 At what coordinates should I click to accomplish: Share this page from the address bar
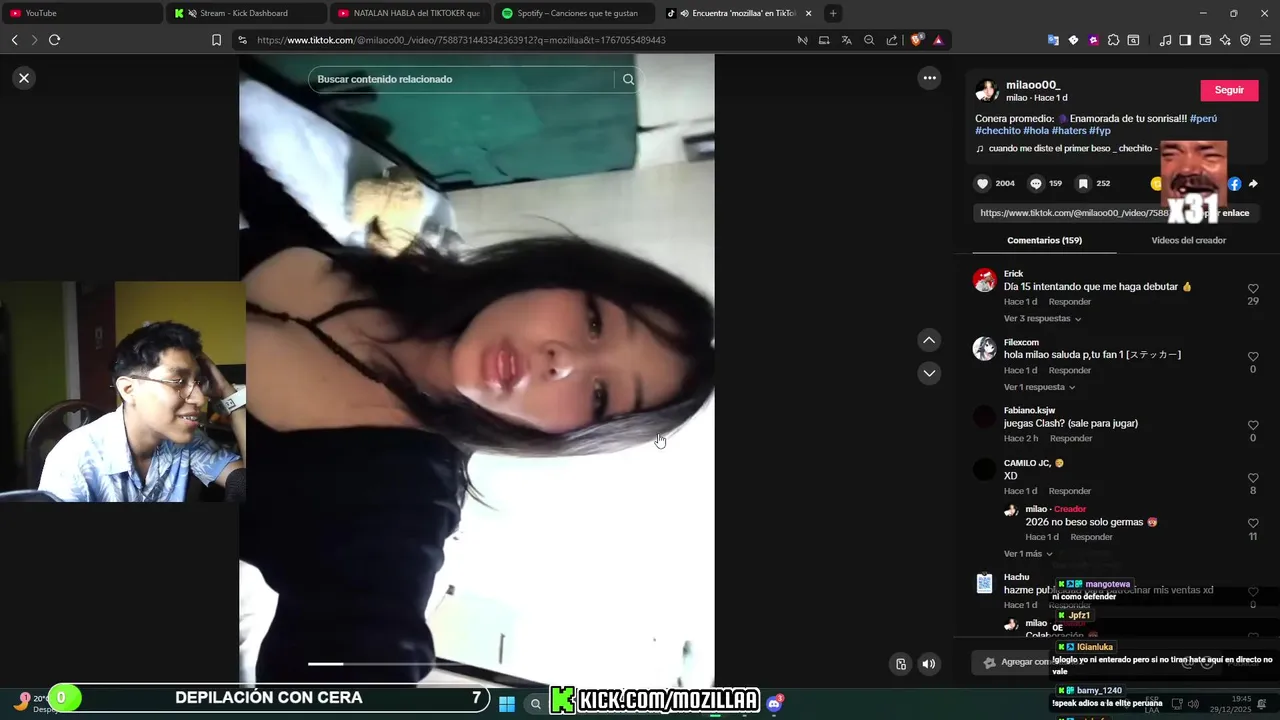click(892, 40)
